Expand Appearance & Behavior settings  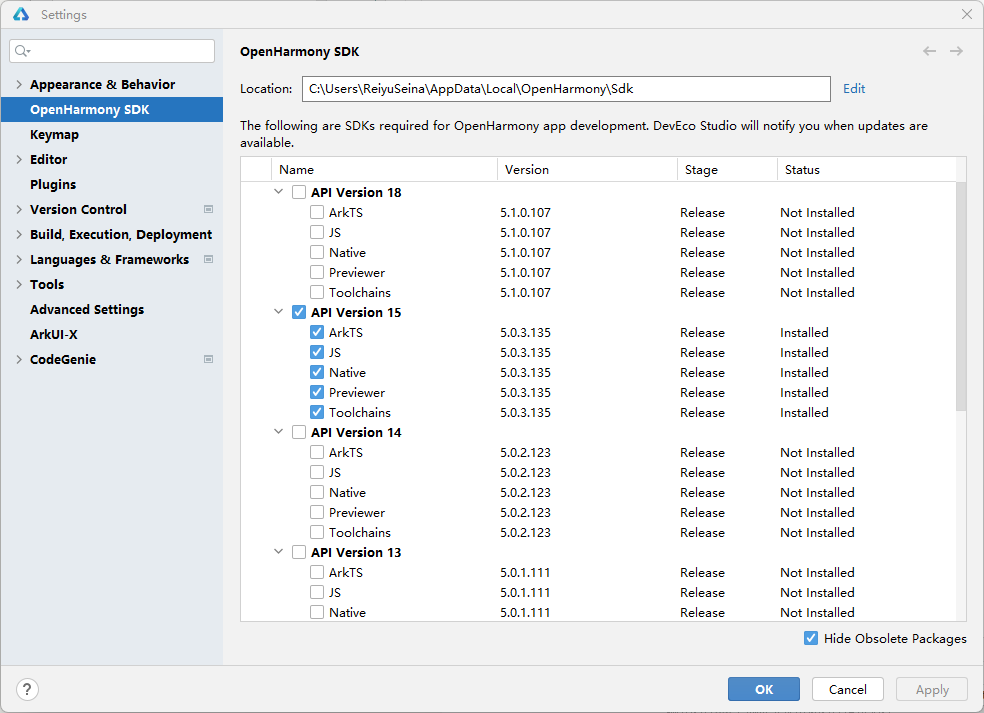click(x=19, y=84)
